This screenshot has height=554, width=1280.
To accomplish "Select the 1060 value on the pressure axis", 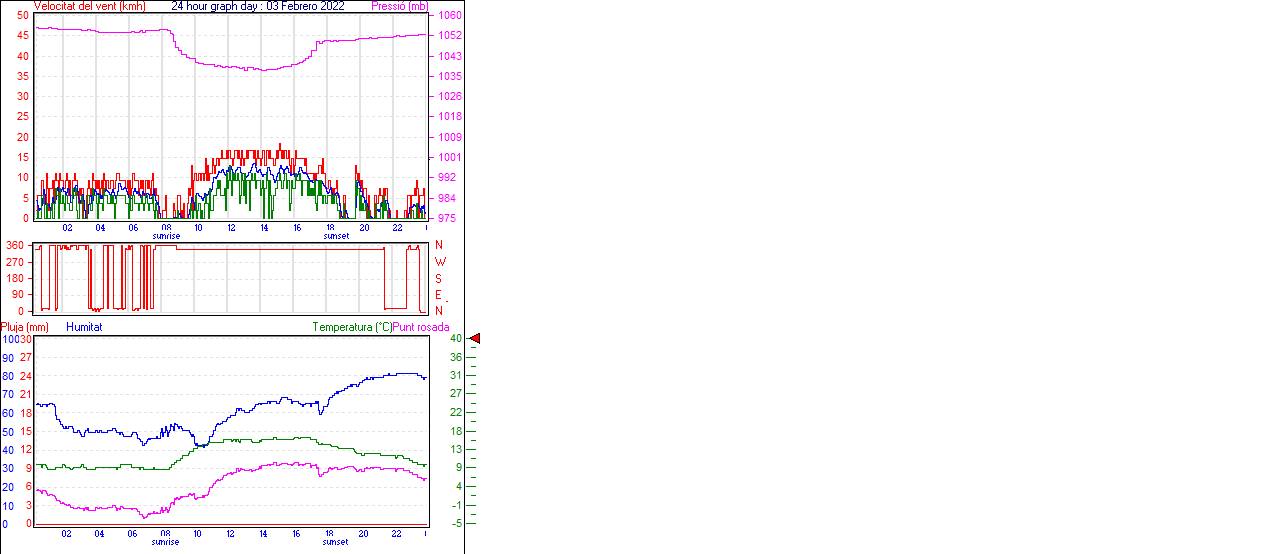I will 449,16.
